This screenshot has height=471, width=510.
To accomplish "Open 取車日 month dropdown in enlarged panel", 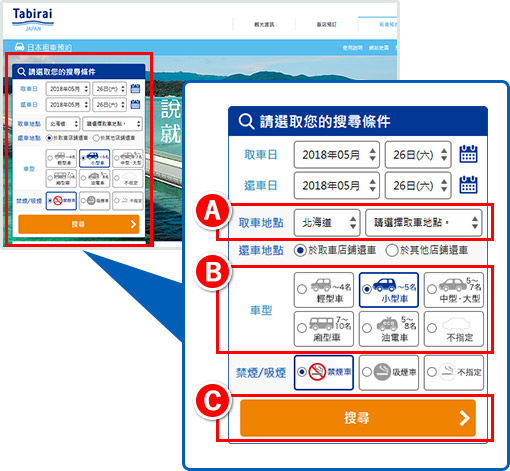I will click(x=337, y=155).
